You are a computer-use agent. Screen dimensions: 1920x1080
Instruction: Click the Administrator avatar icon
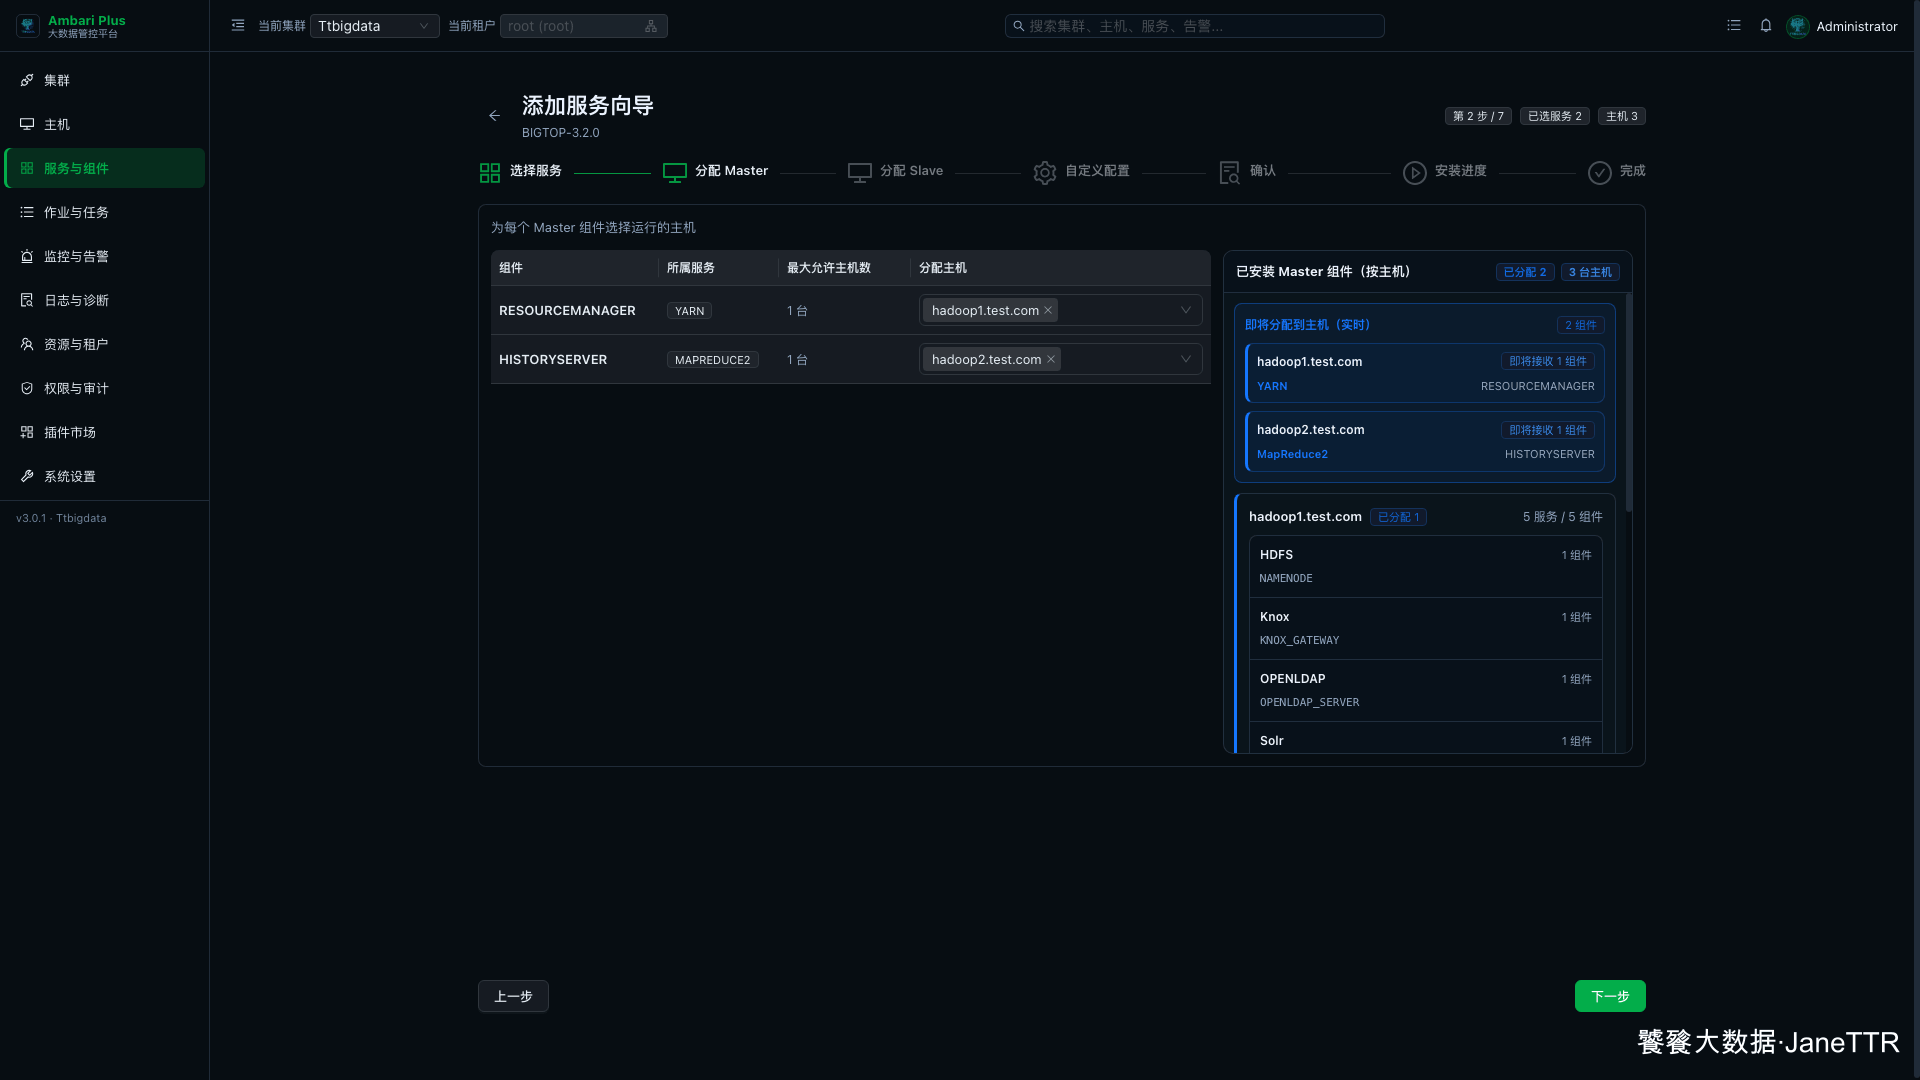(1798, 26)
